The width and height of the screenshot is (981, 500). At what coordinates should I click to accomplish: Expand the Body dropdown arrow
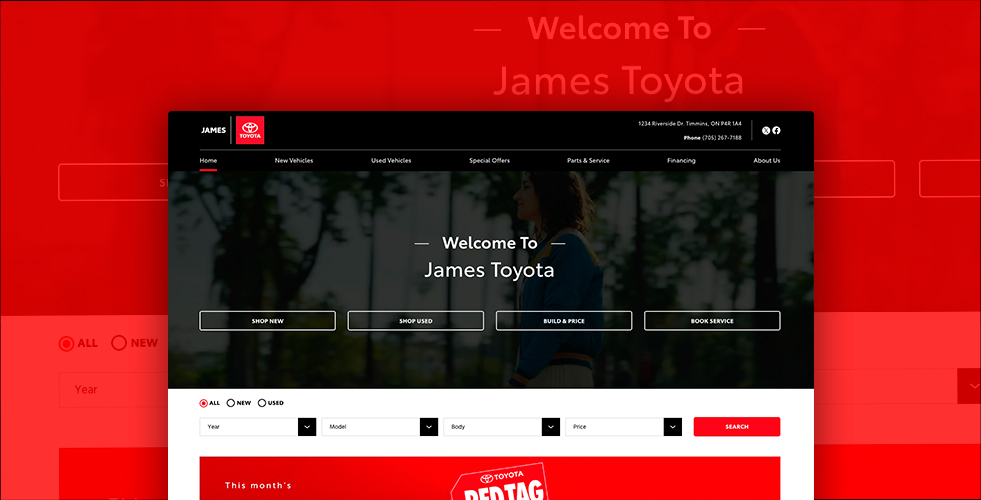pos(551,427)
